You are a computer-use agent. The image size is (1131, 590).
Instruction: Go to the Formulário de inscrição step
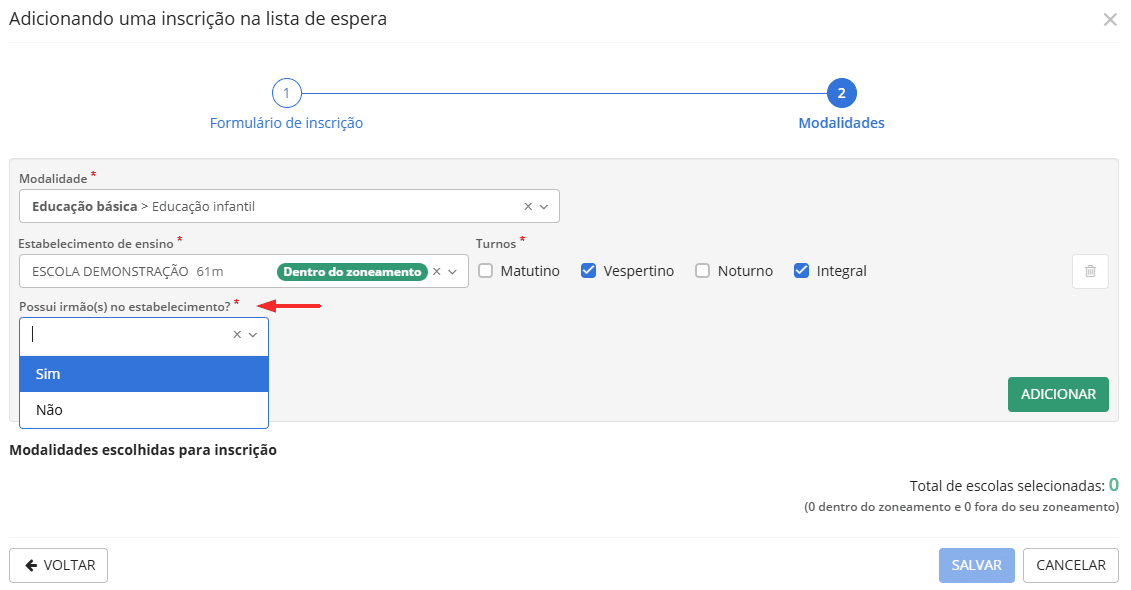click(287, 121)
